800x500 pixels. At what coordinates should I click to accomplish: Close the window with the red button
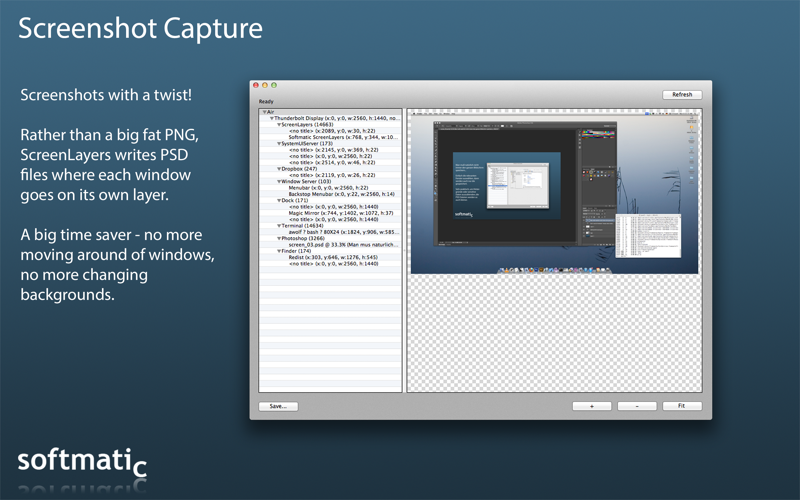pyautogui.click(x=256, y=85)
